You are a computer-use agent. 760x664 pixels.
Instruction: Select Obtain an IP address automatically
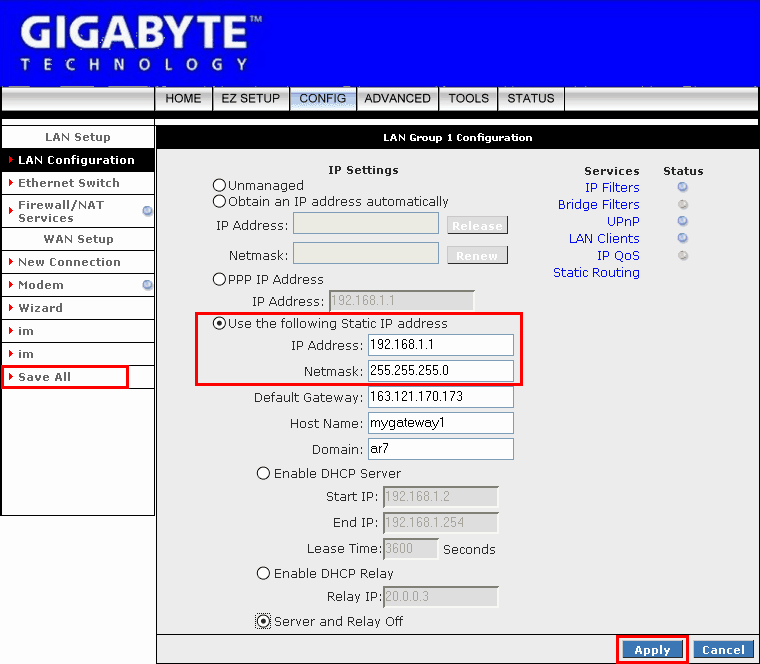[219, 201]
